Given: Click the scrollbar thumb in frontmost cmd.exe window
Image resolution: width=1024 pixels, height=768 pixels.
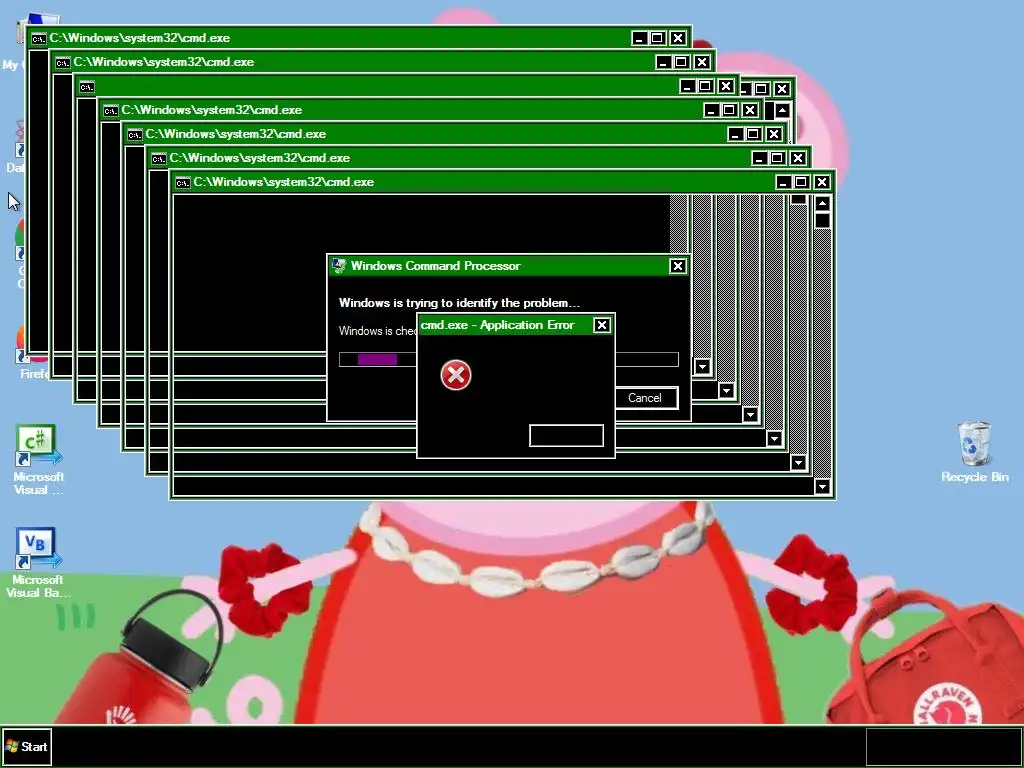Looking at the screenshot, I should tap(822, 220).
